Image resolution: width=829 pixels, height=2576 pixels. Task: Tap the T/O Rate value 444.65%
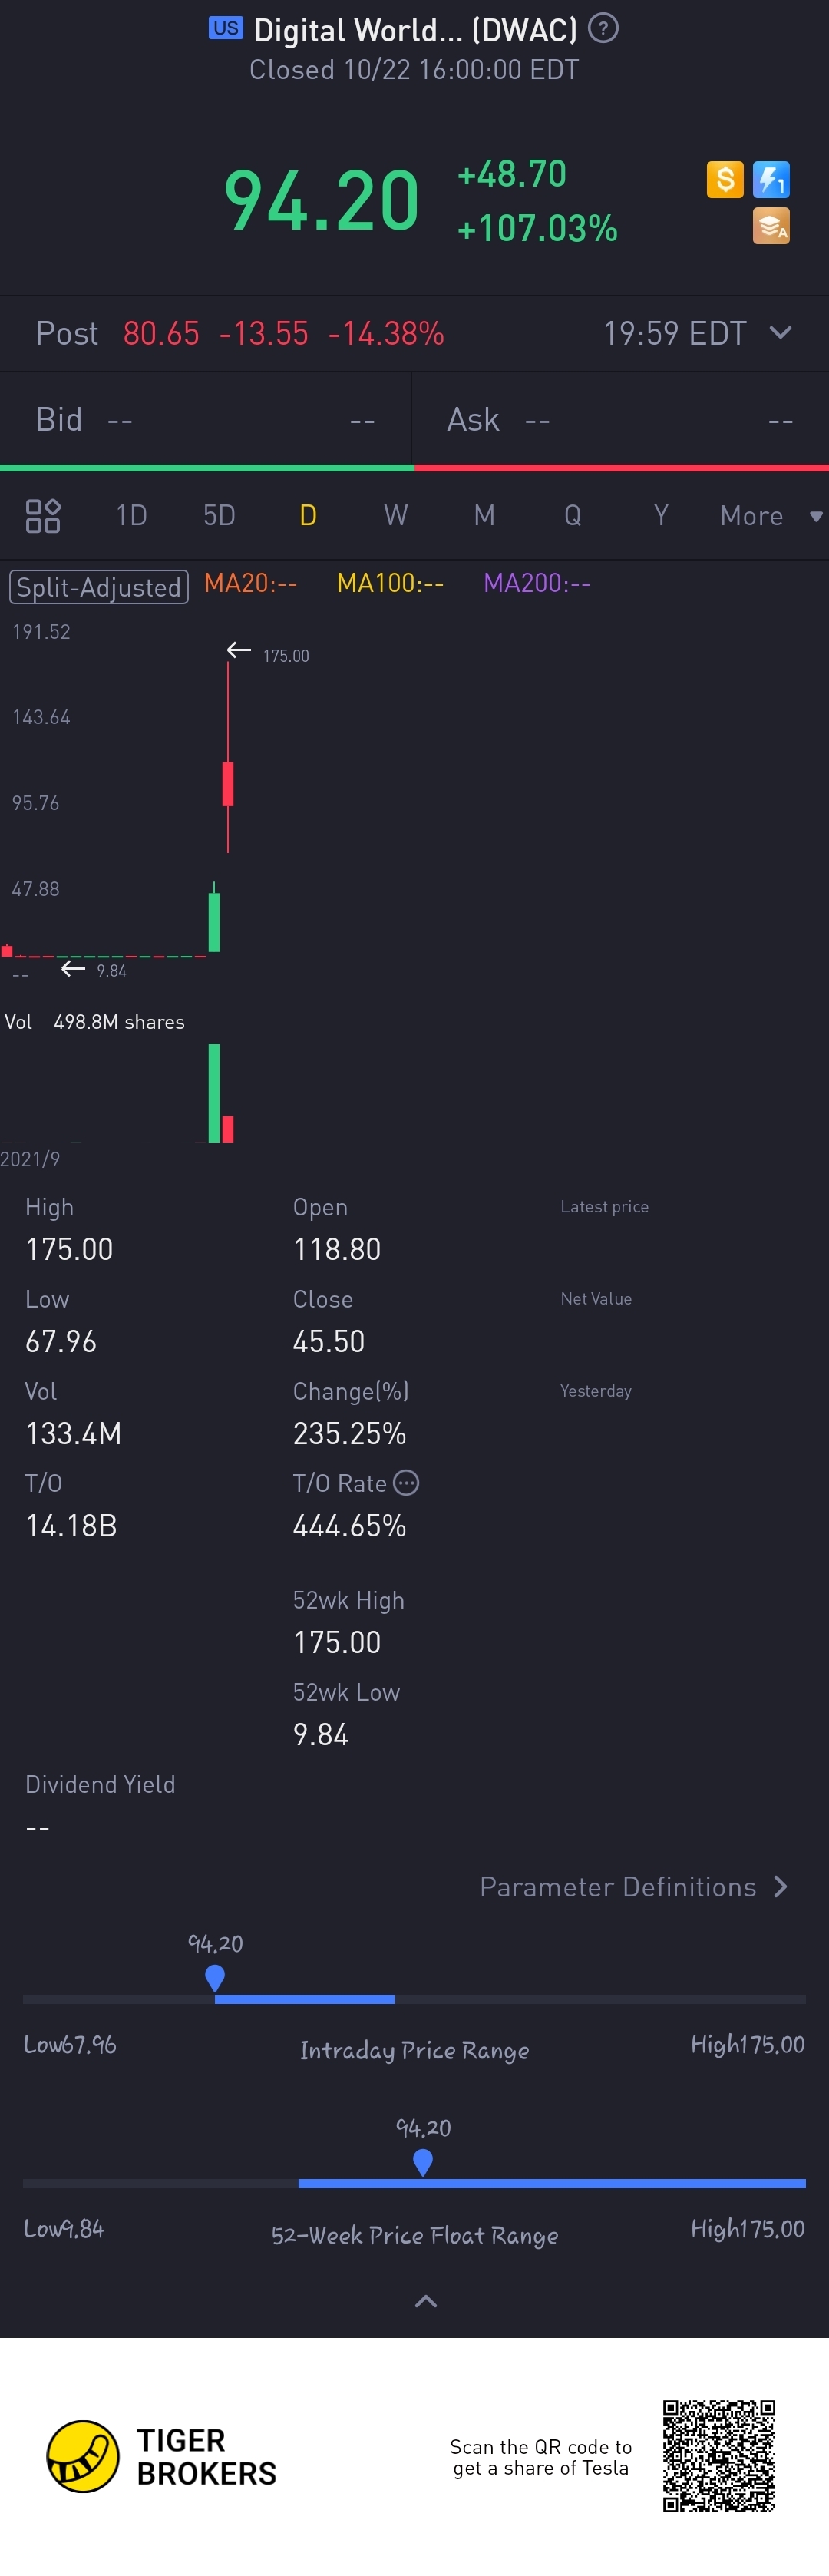click(x=350, y=1526)
